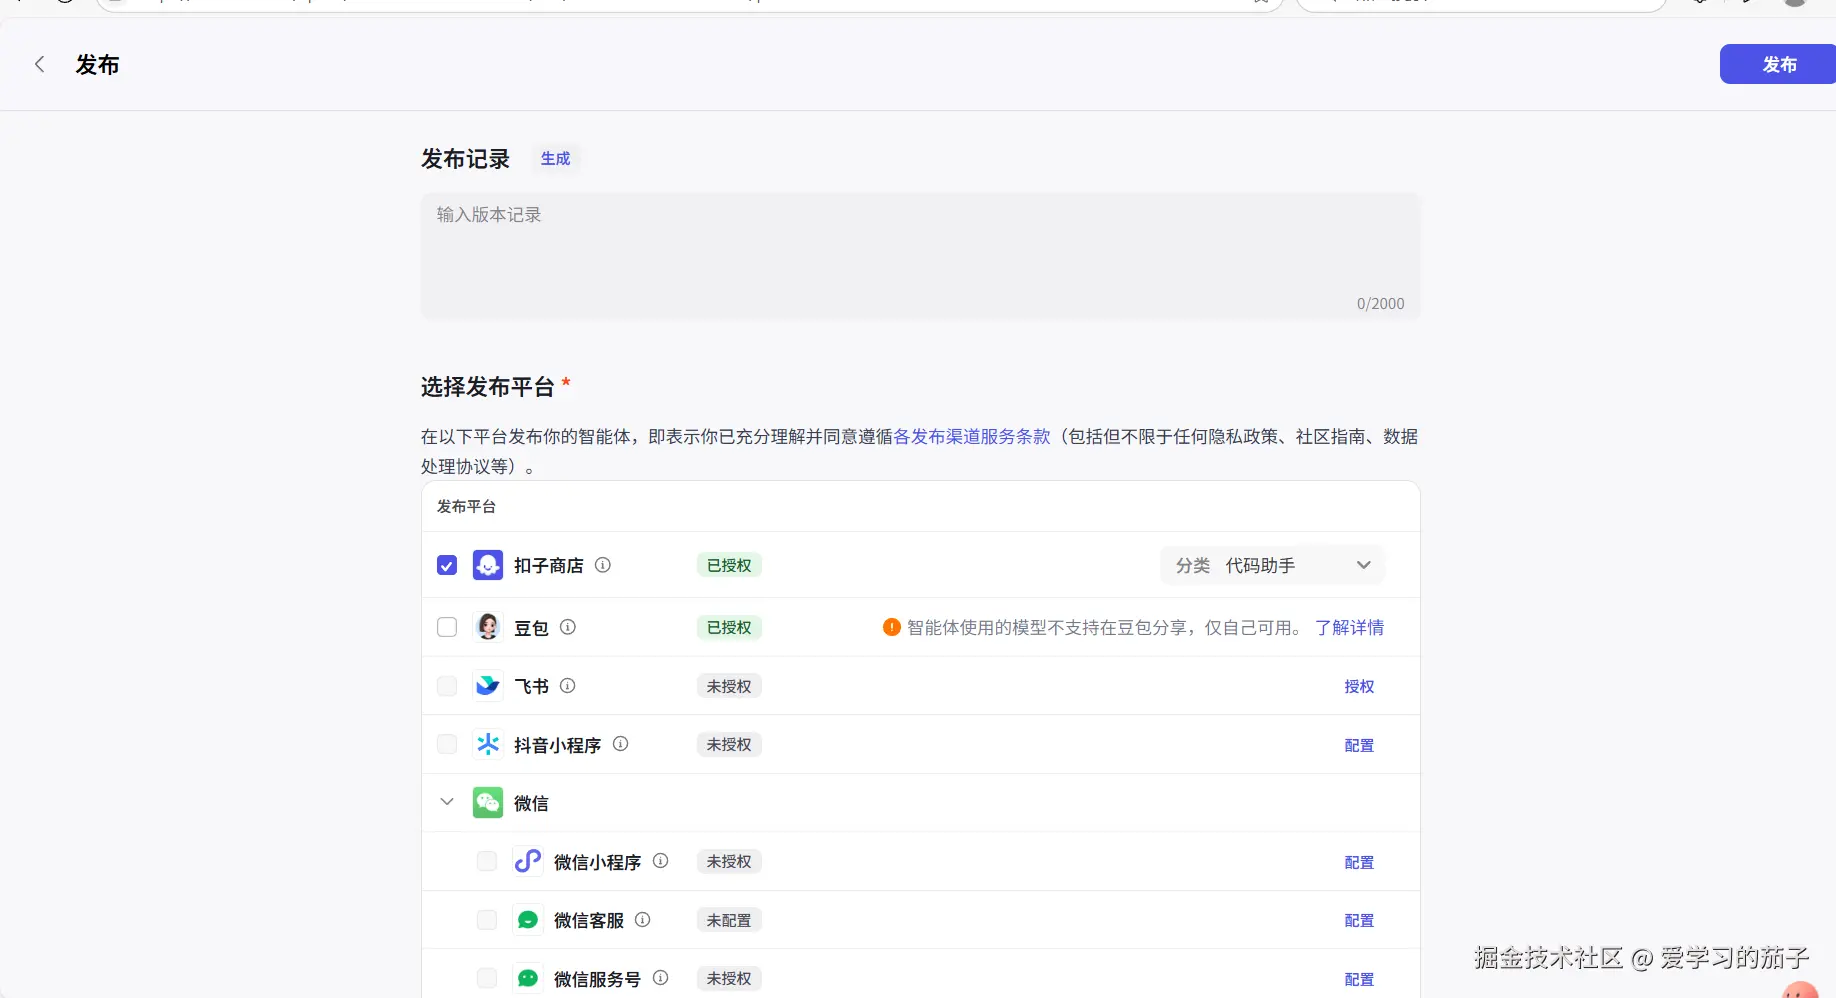This screenshot has width=1836, height=998.
Task: Open the 分类 category dropdown showing 代码助手
Action: 1271,564
